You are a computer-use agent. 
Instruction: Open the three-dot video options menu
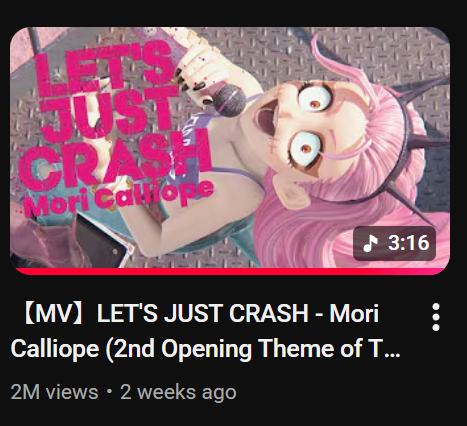click(436, 317)
